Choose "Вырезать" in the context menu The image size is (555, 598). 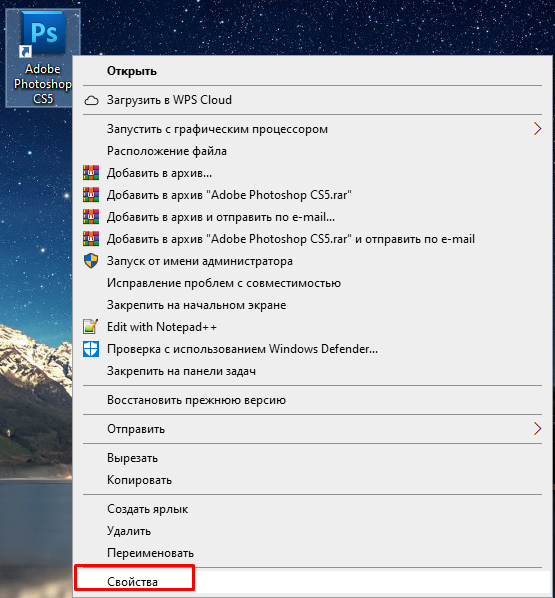[312, 458]
